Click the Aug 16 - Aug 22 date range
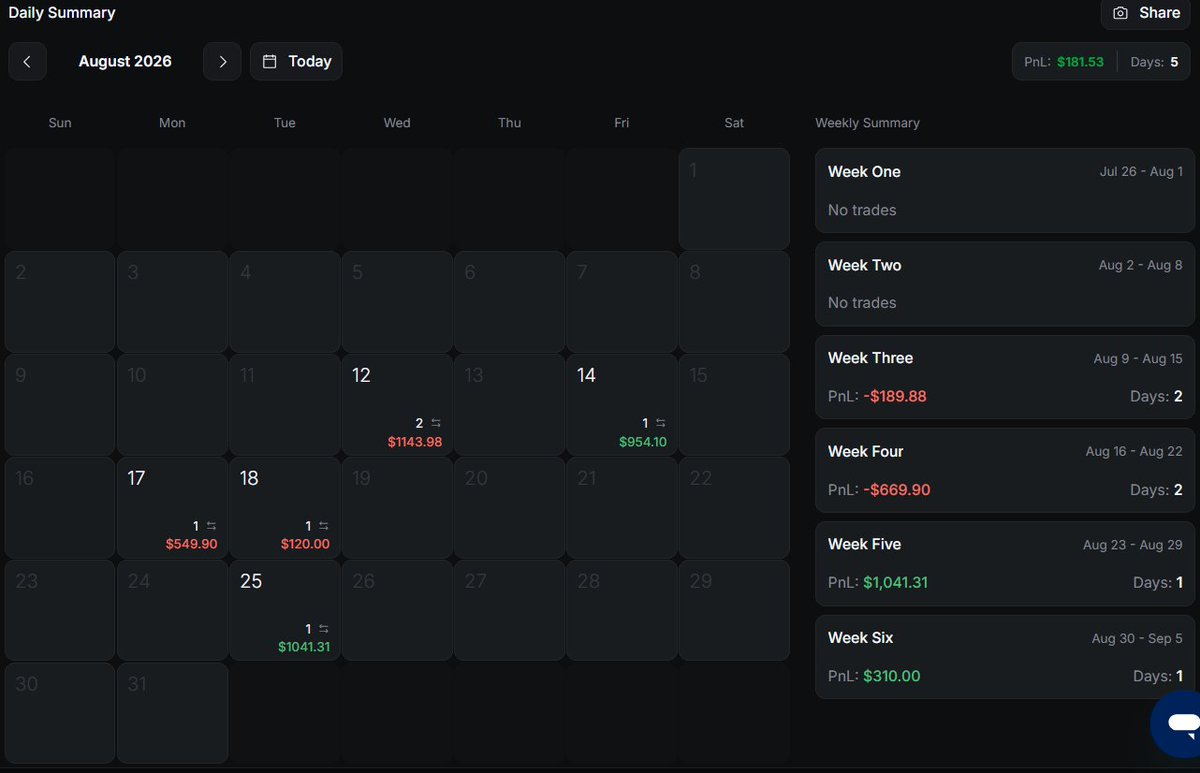 (x=1134, y=452)
